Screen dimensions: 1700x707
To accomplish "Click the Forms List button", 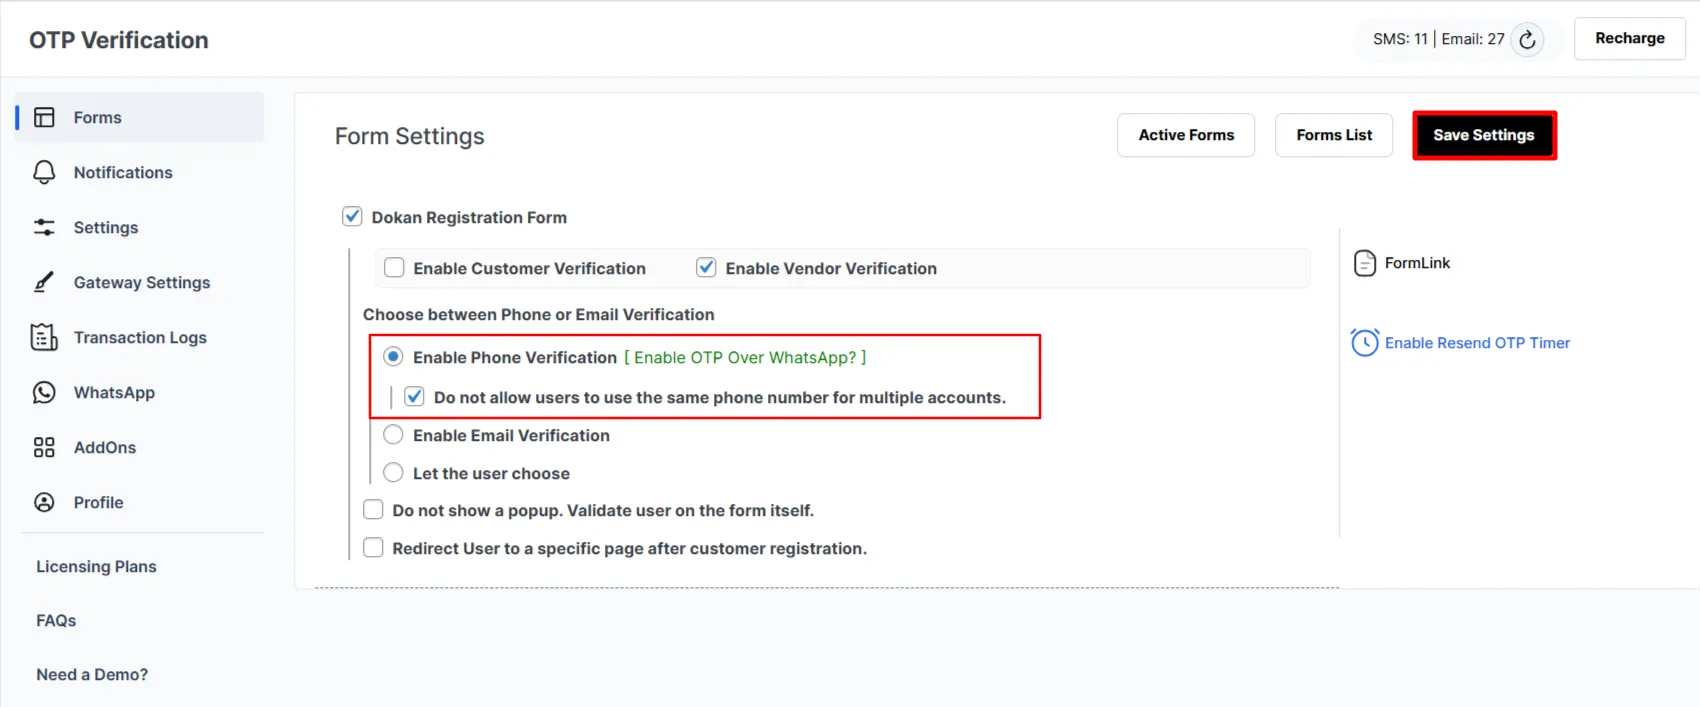I will (1334, 135).
